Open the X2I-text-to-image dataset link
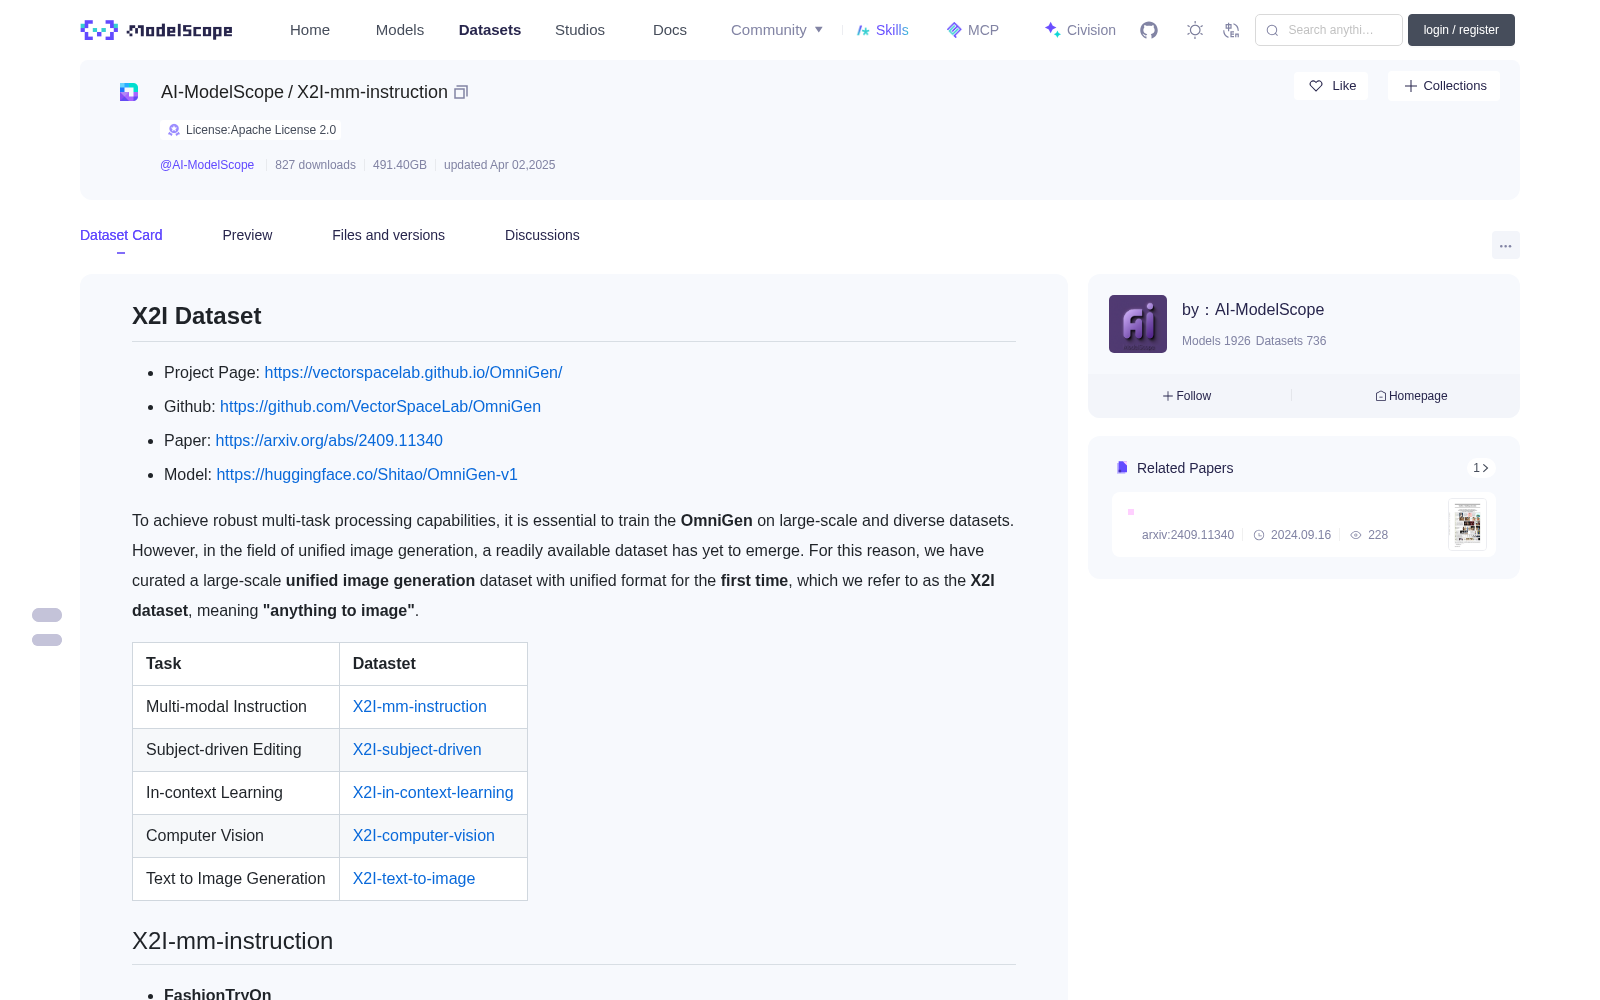Screen dimensions: 1600x1000 click(414, 878)
